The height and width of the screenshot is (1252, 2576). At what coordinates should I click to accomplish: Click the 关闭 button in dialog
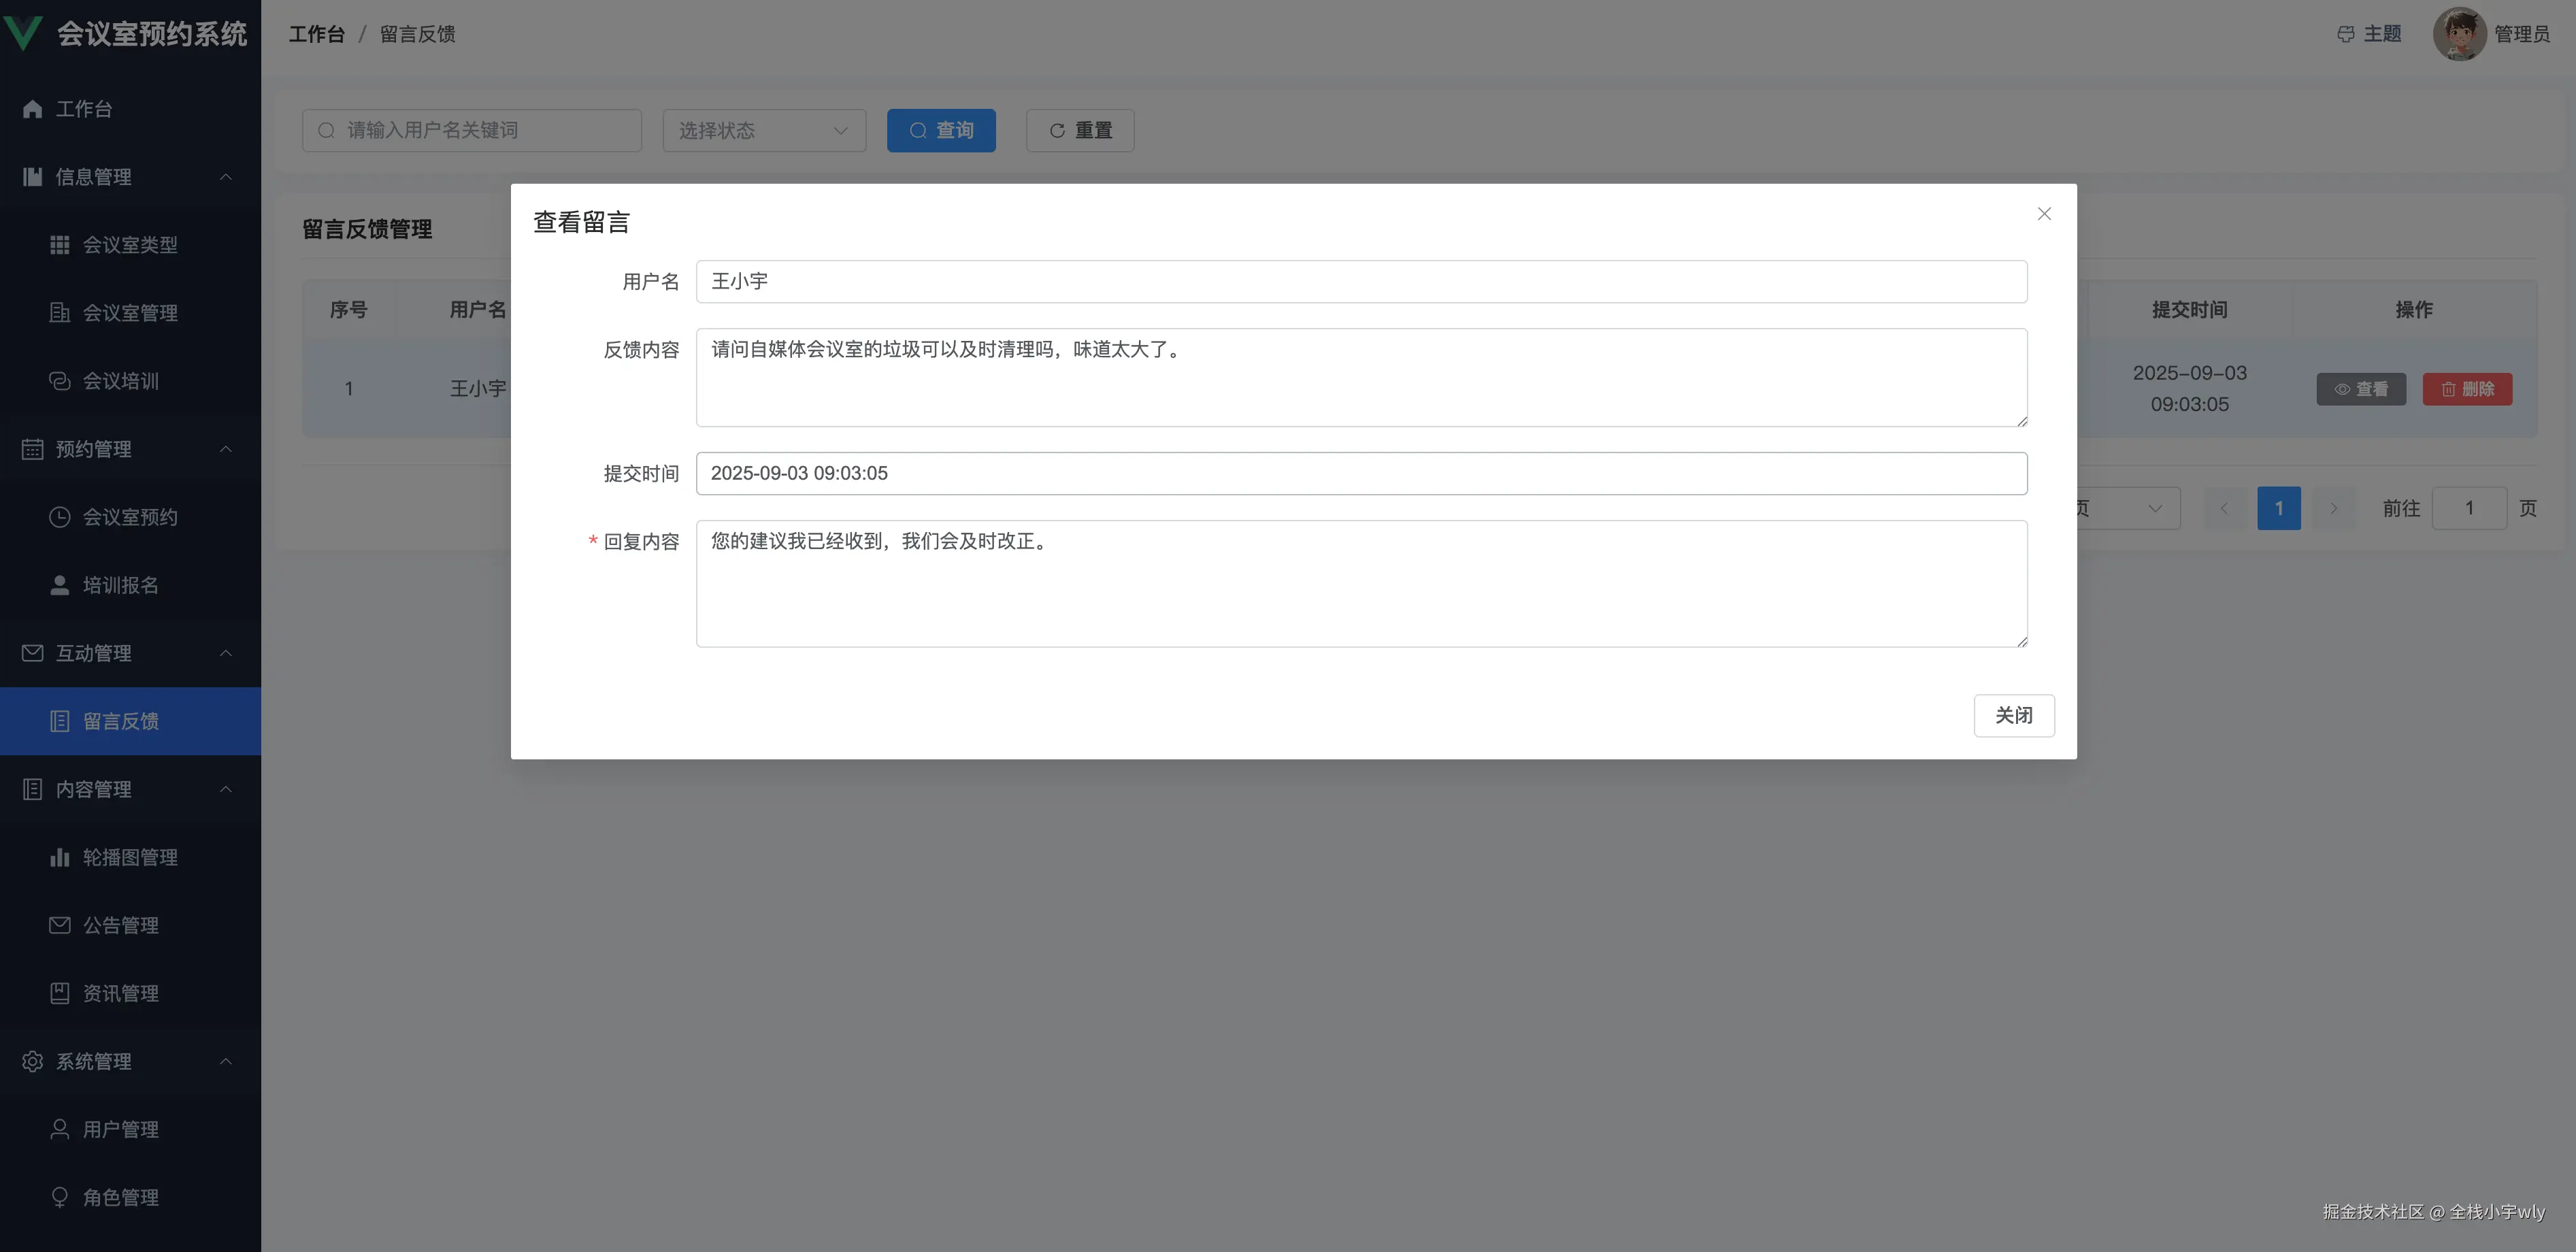tap(2013, 715)
